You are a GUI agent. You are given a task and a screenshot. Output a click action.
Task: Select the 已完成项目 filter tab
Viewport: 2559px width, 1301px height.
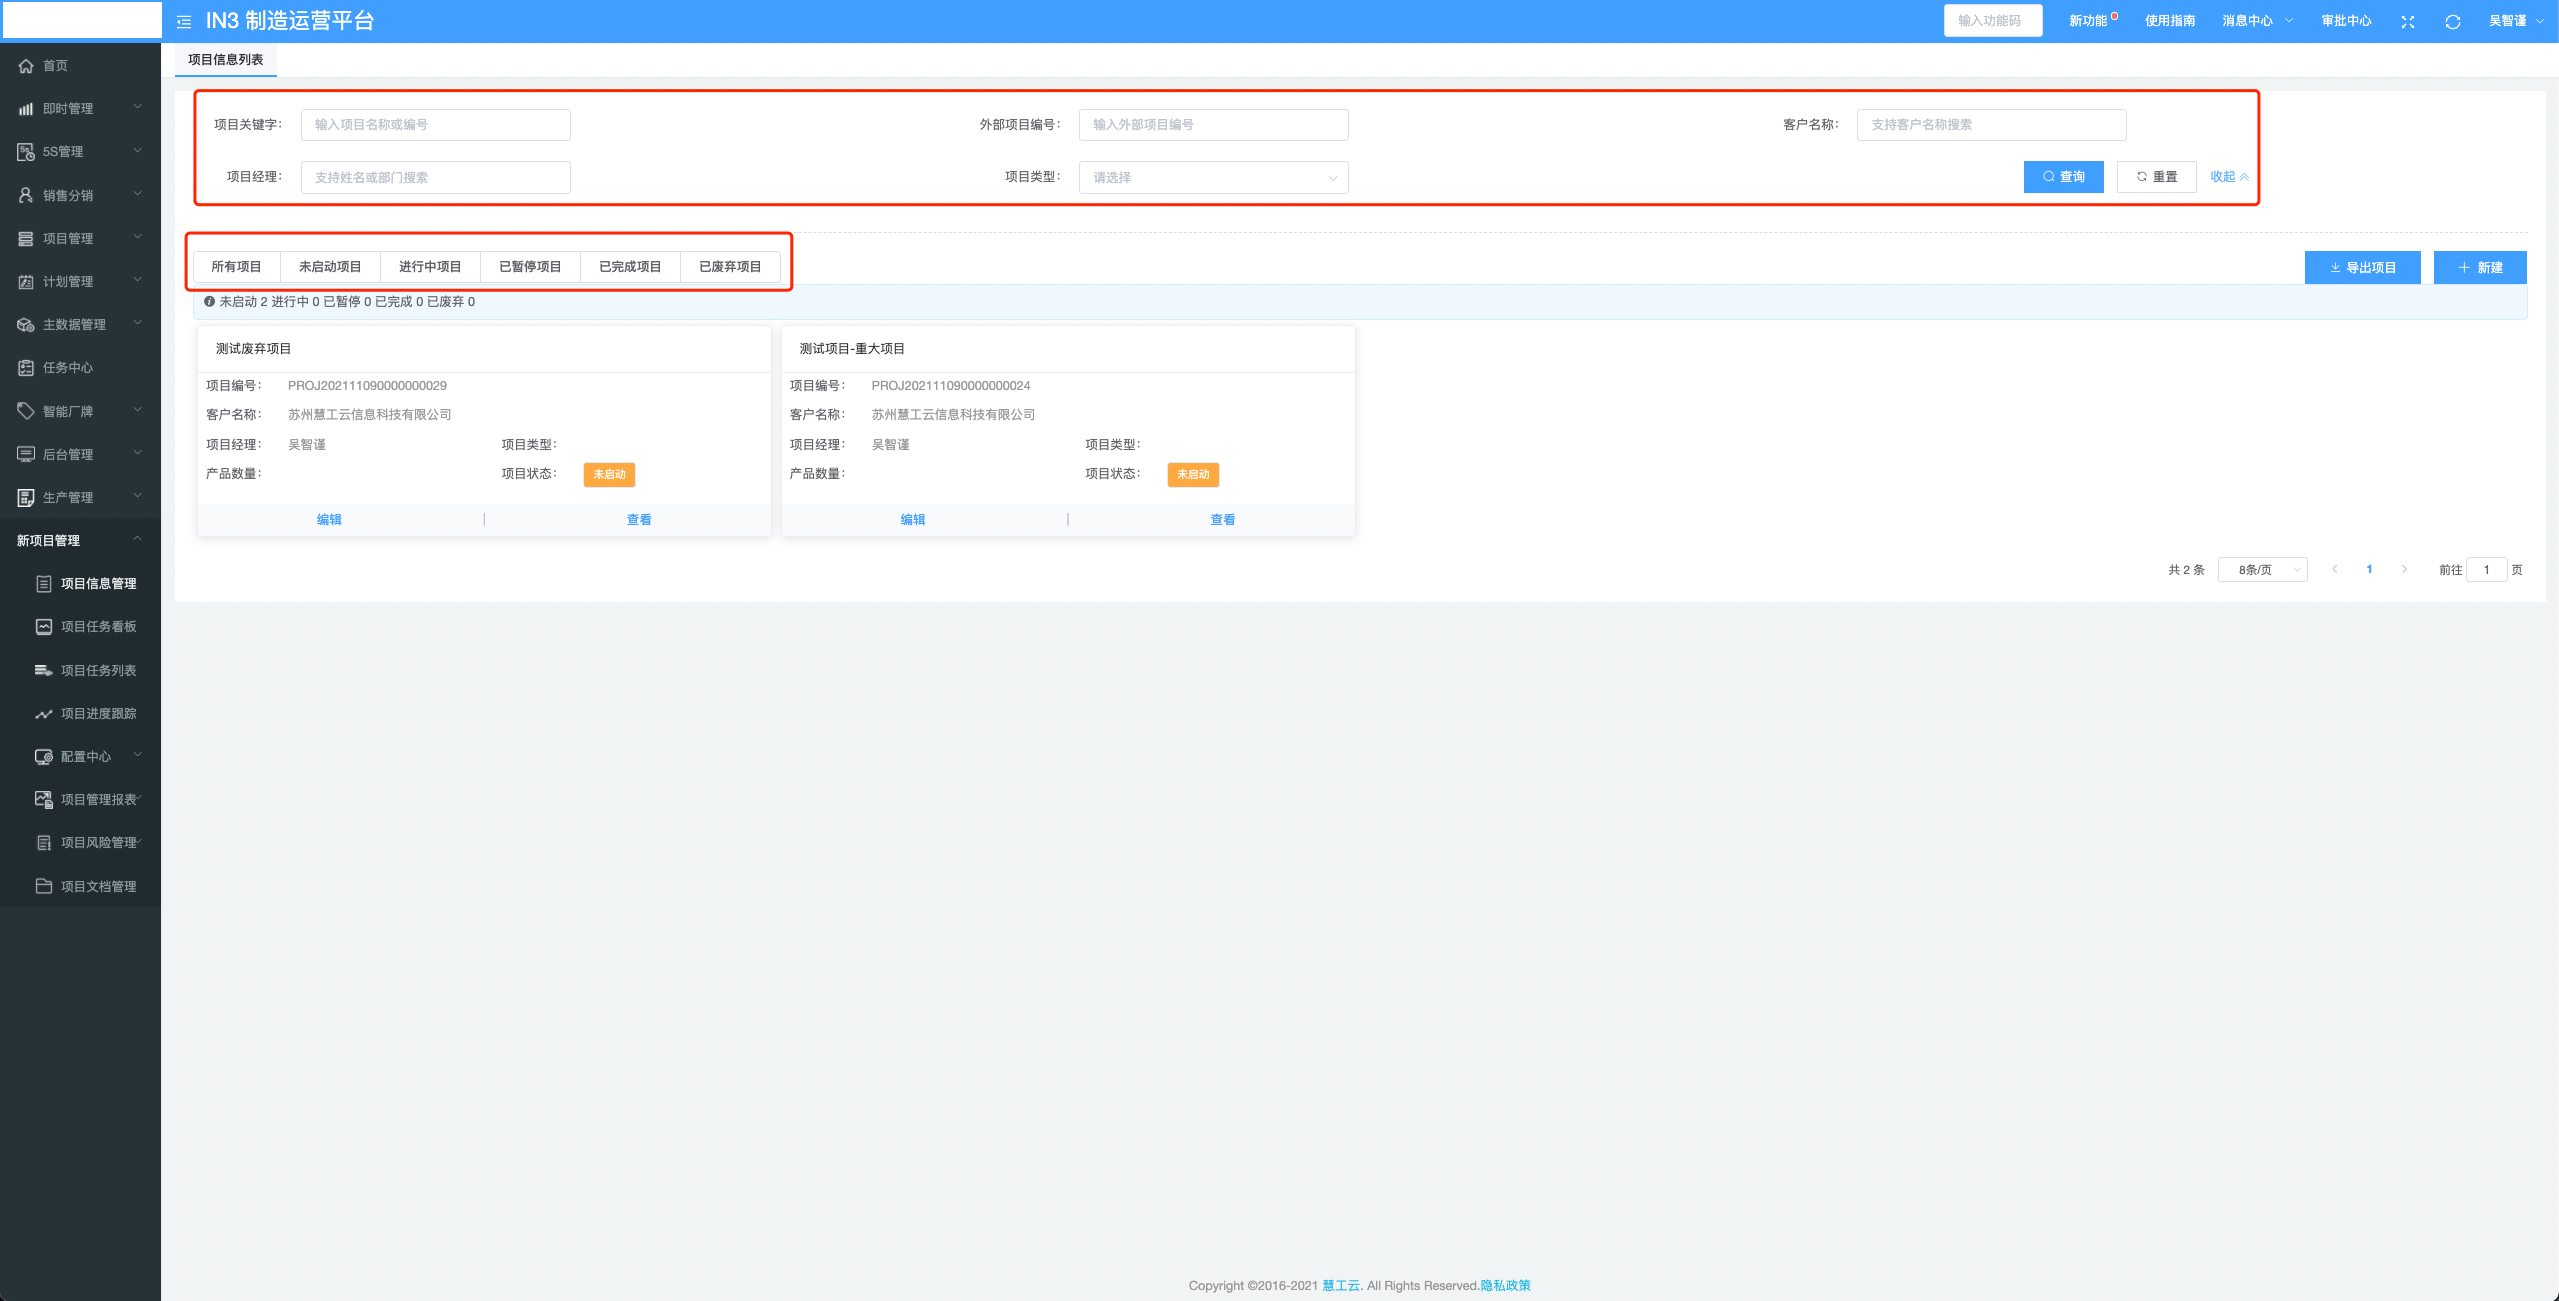pyautogui.click(x=630, y=267)
